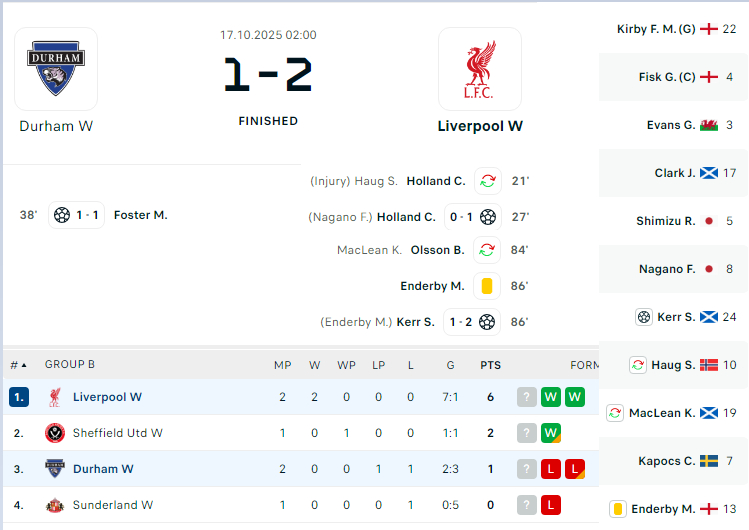This screenshot has width=749, height=530.
Task: Click Liverpool W's first green W form badge
Action: (x=550, y=397)
